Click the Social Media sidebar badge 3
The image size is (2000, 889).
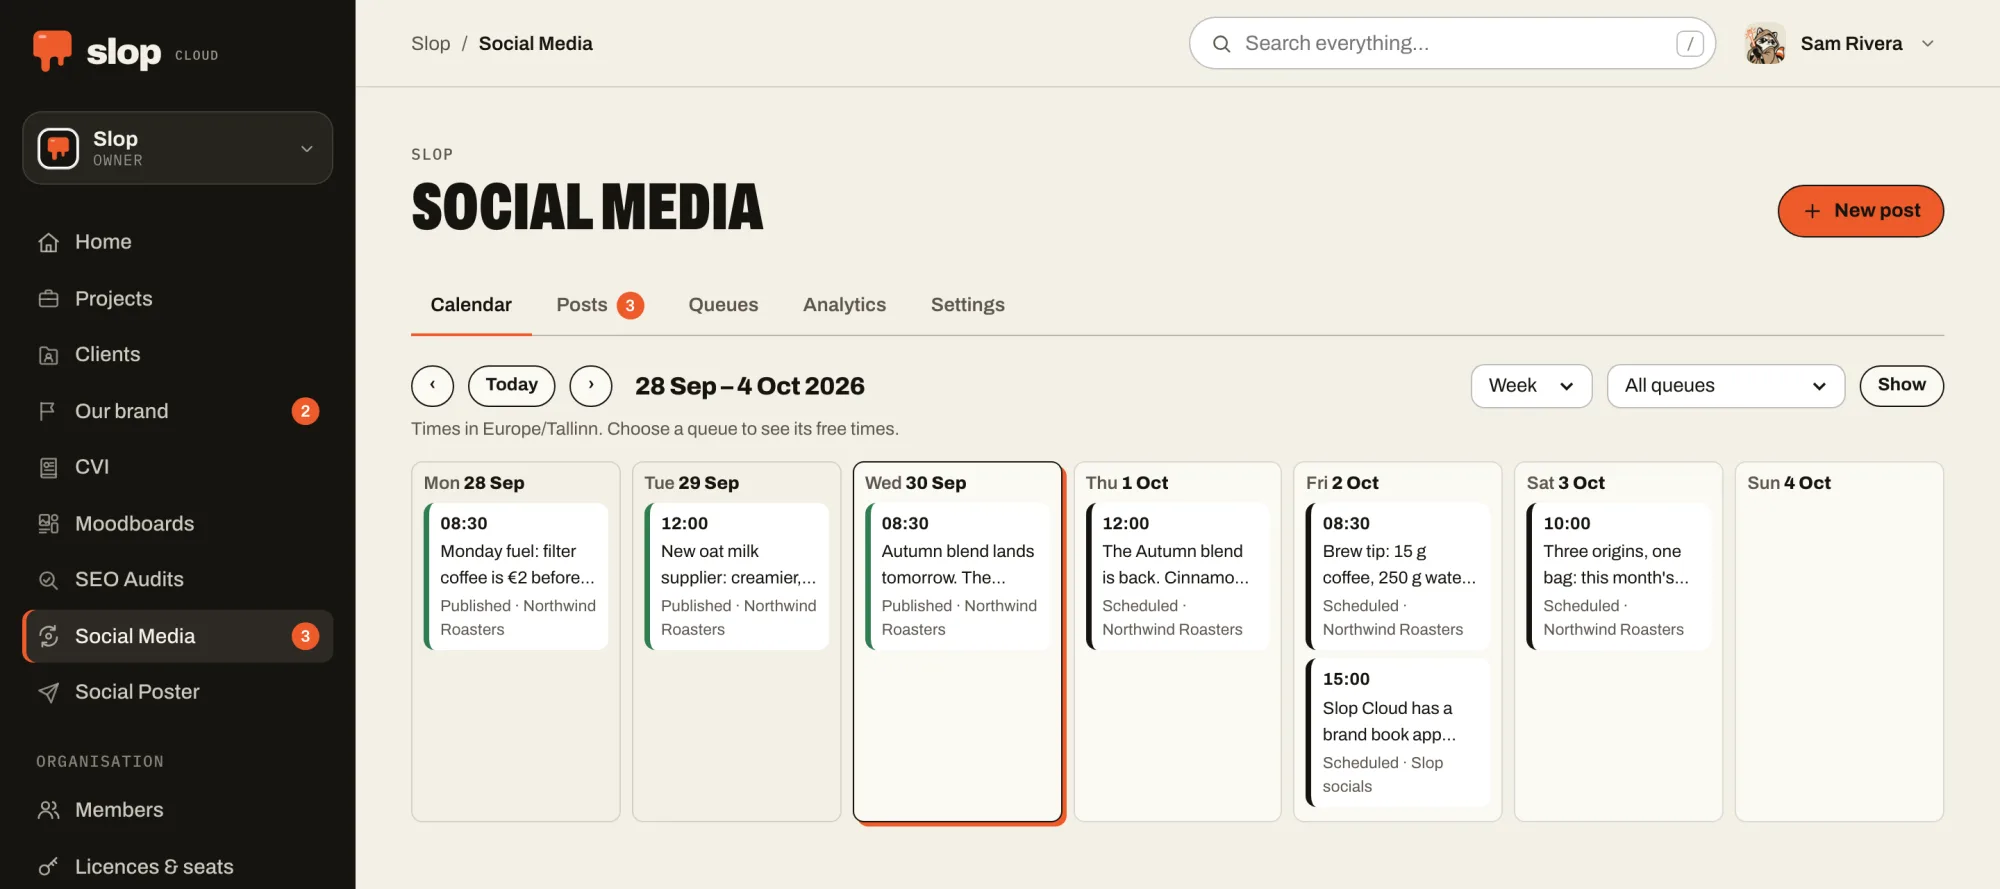tap(306, 636)
